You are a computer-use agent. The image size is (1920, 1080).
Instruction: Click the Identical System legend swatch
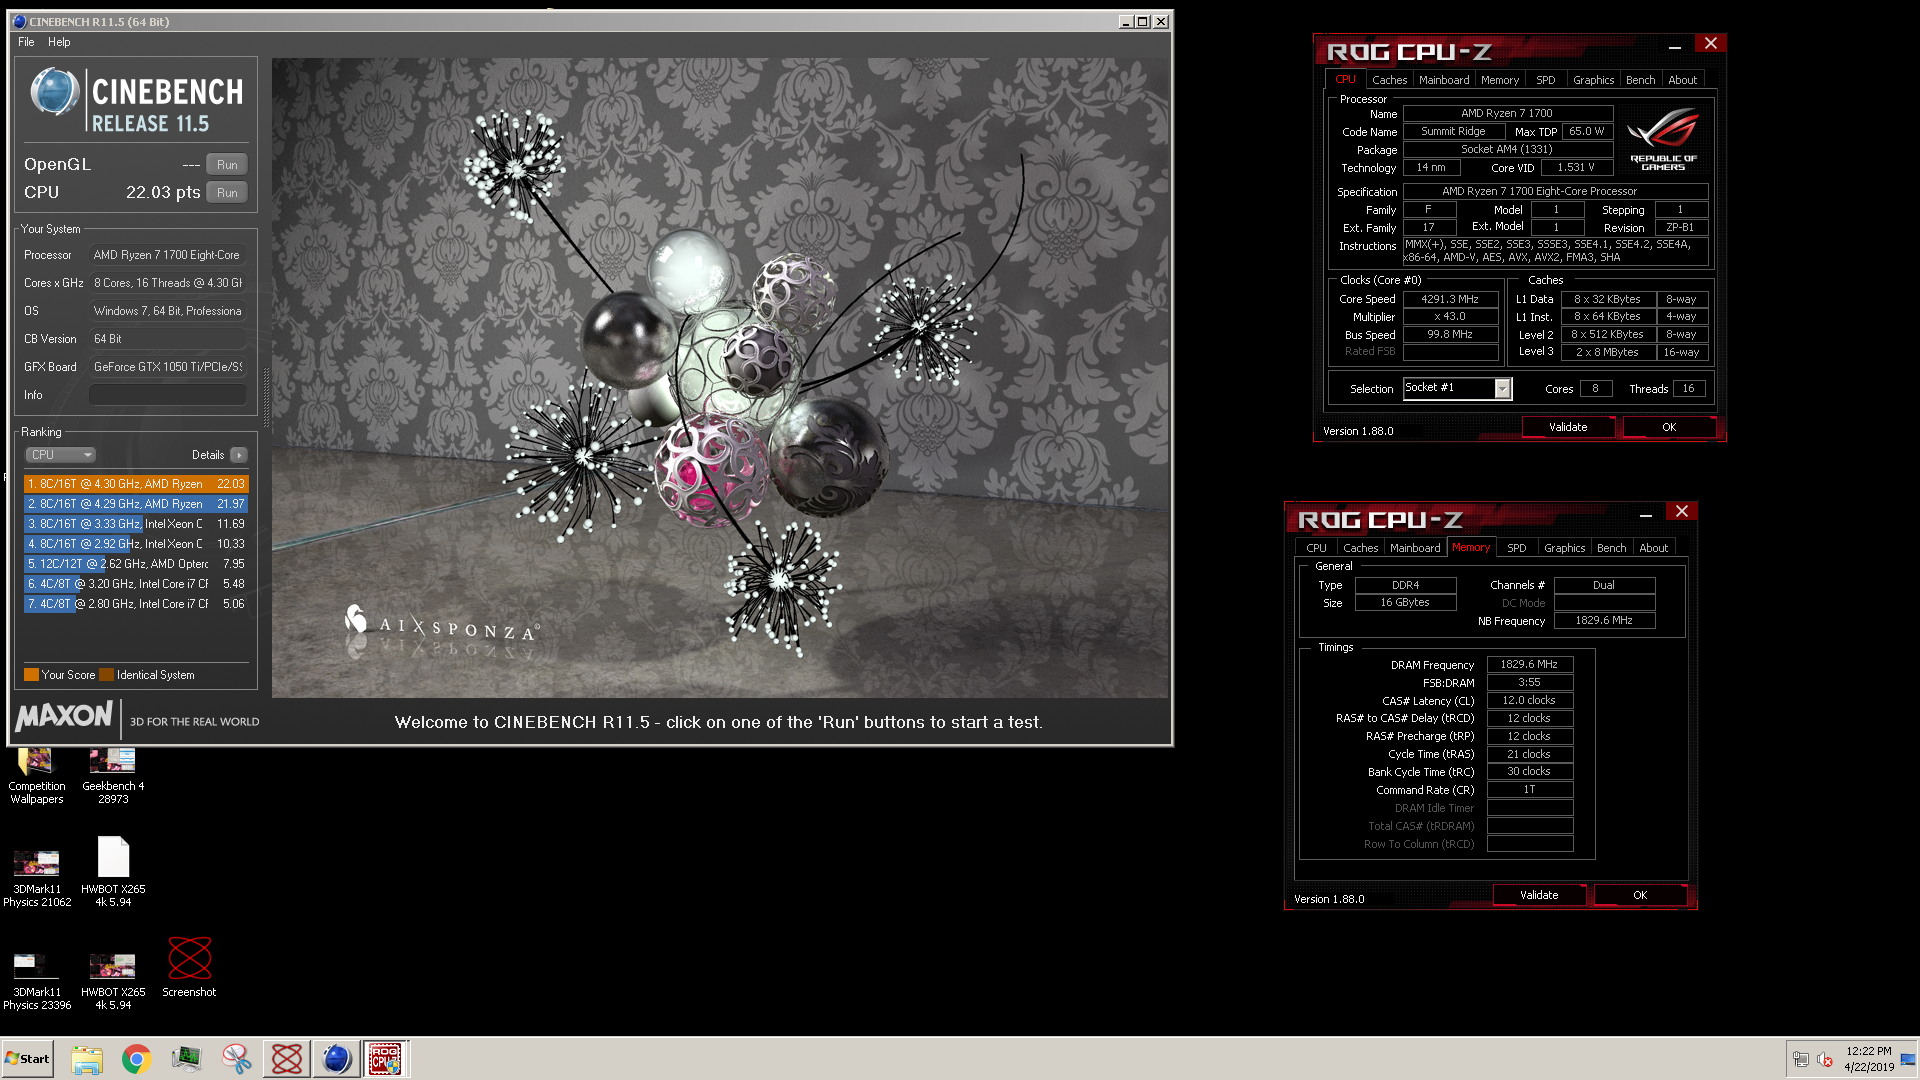coord(106,675)
